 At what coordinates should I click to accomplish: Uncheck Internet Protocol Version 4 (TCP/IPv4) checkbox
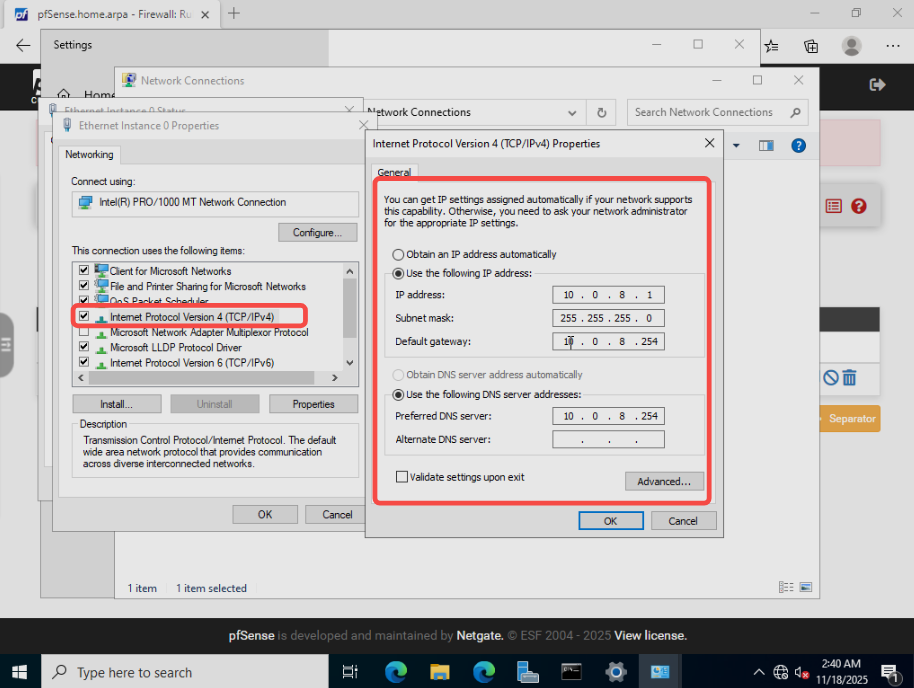pos(84,316)
